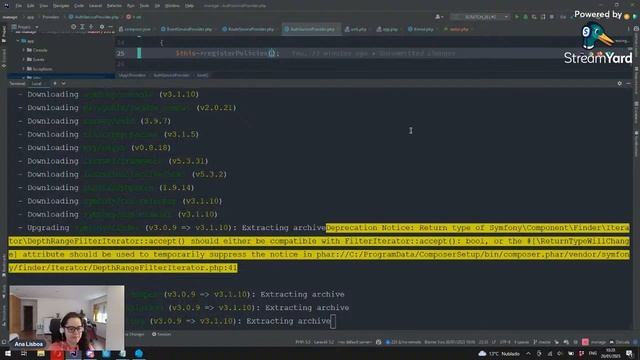This screenshot has height=360, width=640.
Task: Hide the Project tool window
Action: coord(110,27)
